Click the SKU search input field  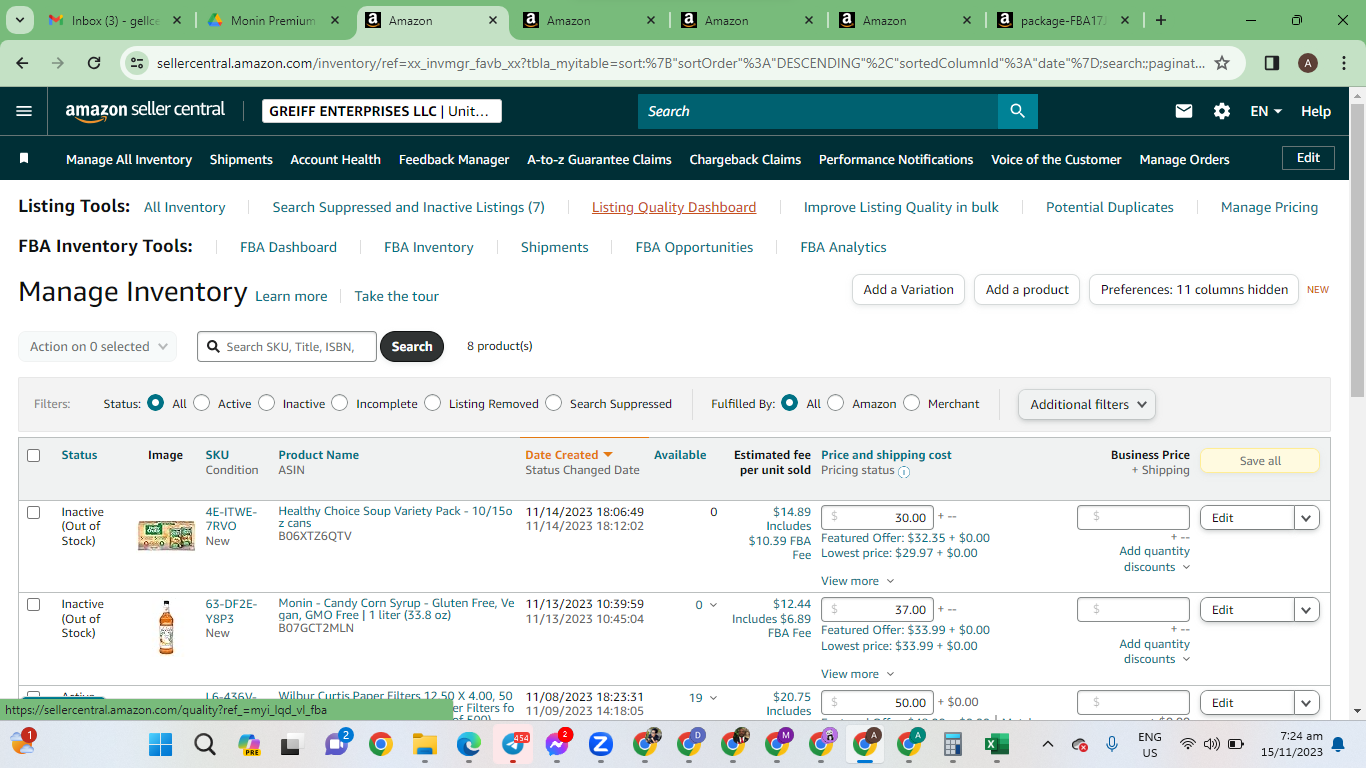click(287, 346)
